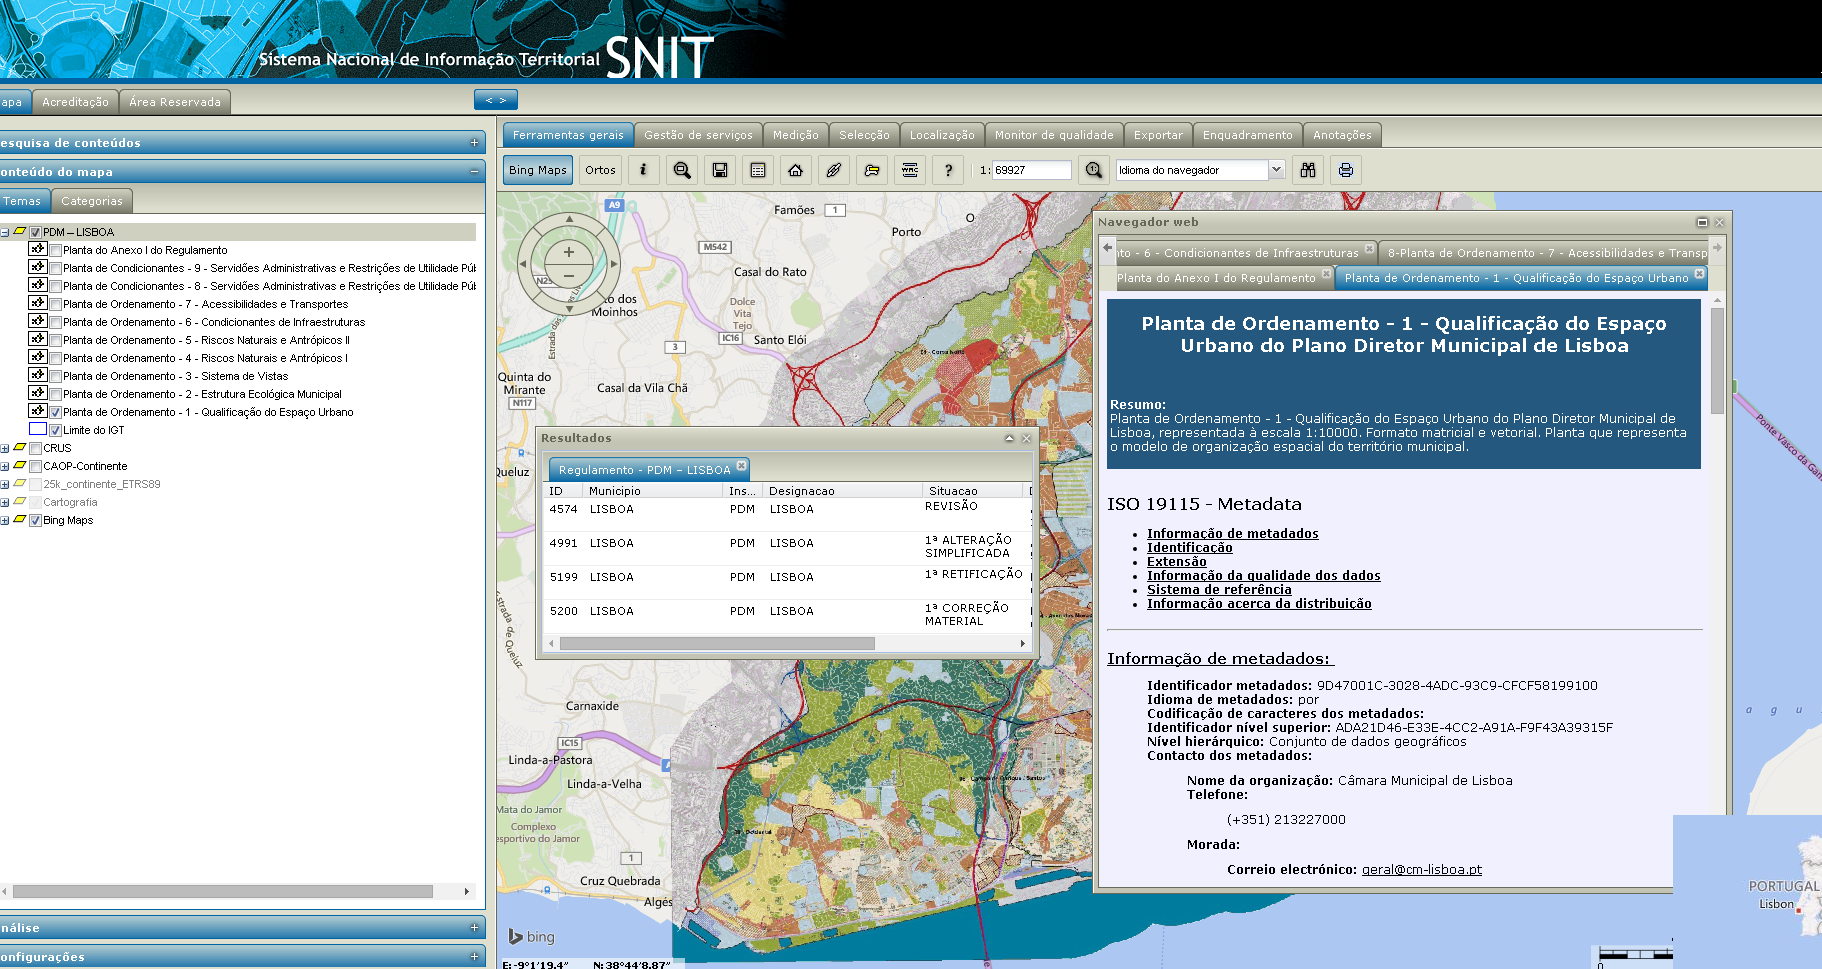Expand the CAOP-Continente tree node

coord(5,467)
